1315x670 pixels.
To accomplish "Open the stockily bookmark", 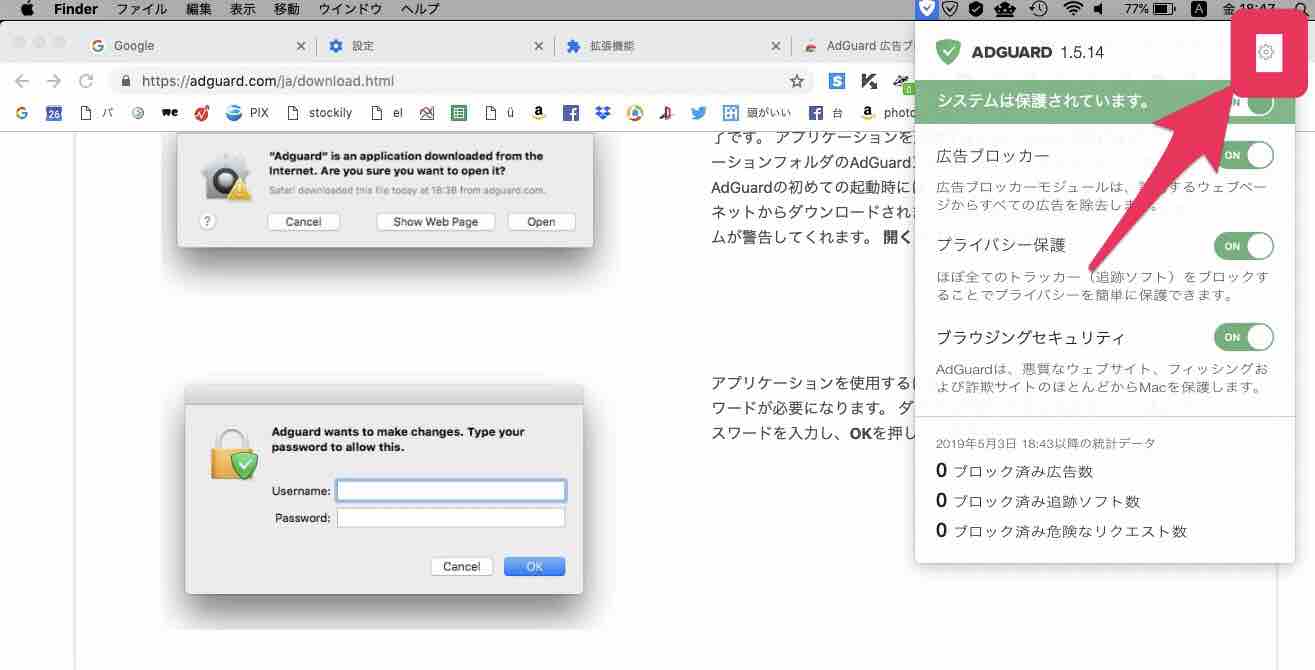I will click(x=319, y=113).
